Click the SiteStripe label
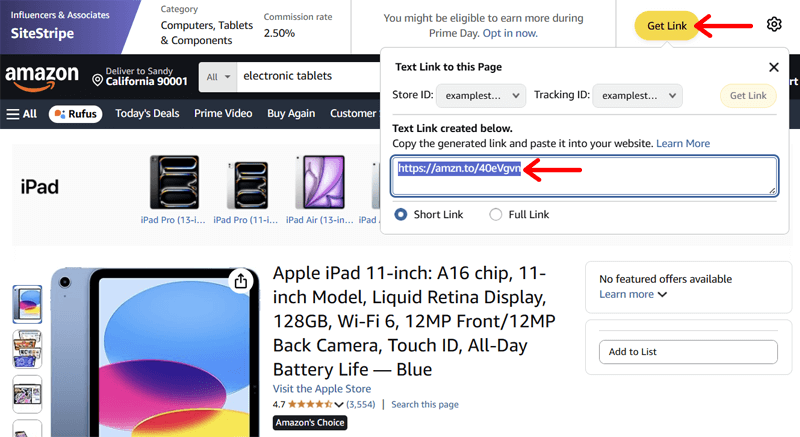The image size is (800, 437). coord(42,34)
